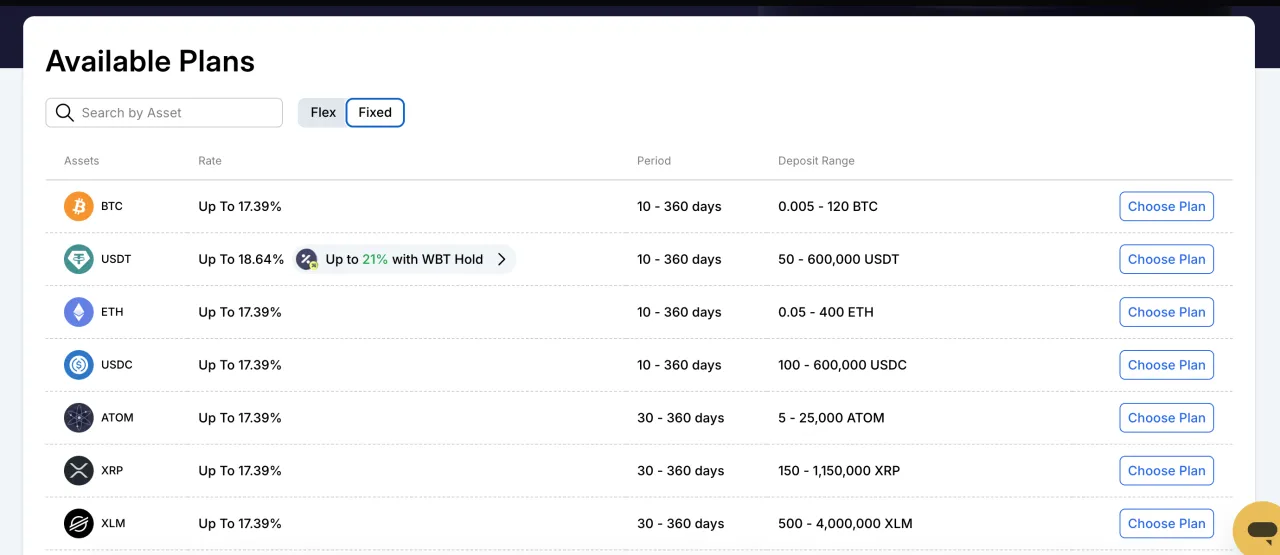Click the percent badge icon in USDT row
The width and height of the screenshot is (1280, 555).
pos(307,260)
